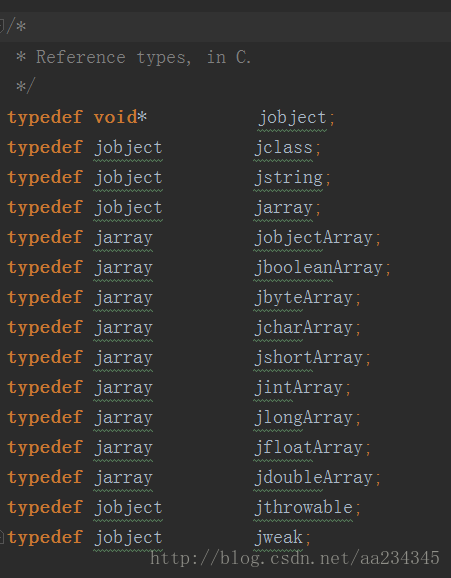
Task: Click the closing comment '*/' marker
Action: tap(25, 86)
